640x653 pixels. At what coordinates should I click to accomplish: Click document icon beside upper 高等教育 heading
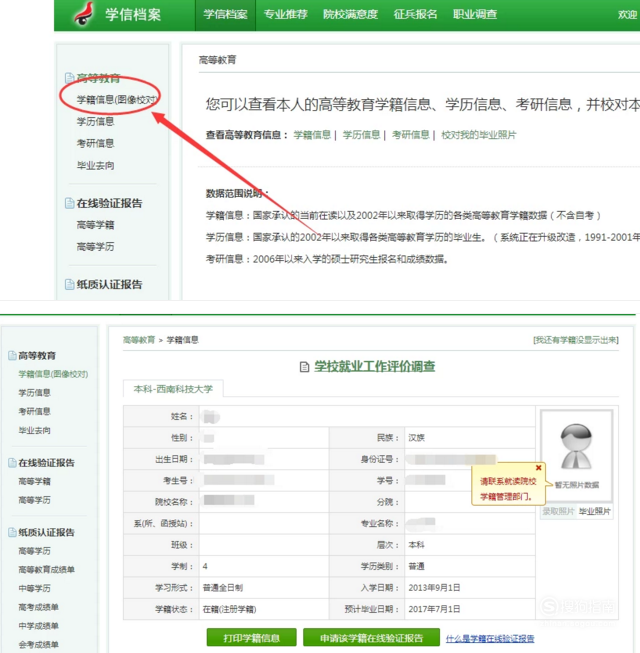click(x=69, y=78)
